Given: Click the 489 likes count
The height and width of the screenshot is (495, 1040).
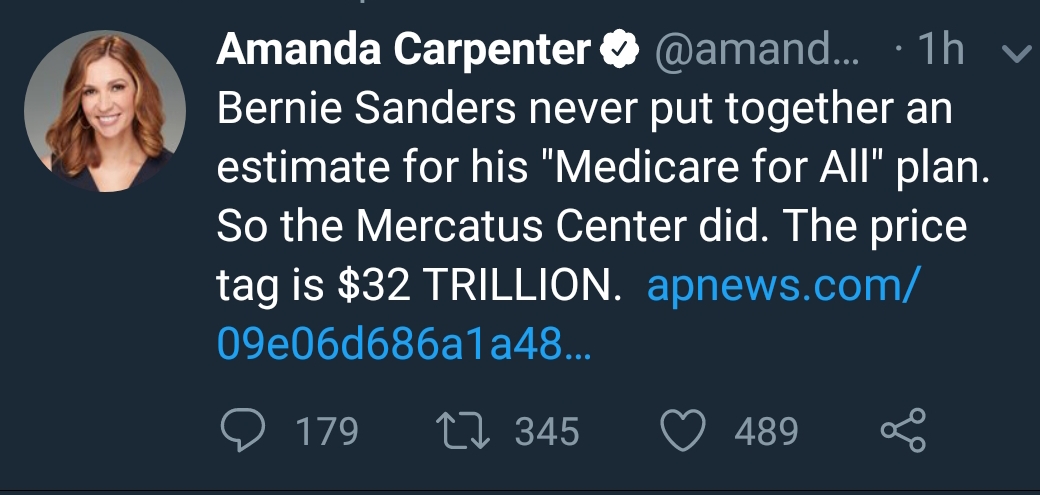Looking at the screenshot, I should [x=766, y=432].
